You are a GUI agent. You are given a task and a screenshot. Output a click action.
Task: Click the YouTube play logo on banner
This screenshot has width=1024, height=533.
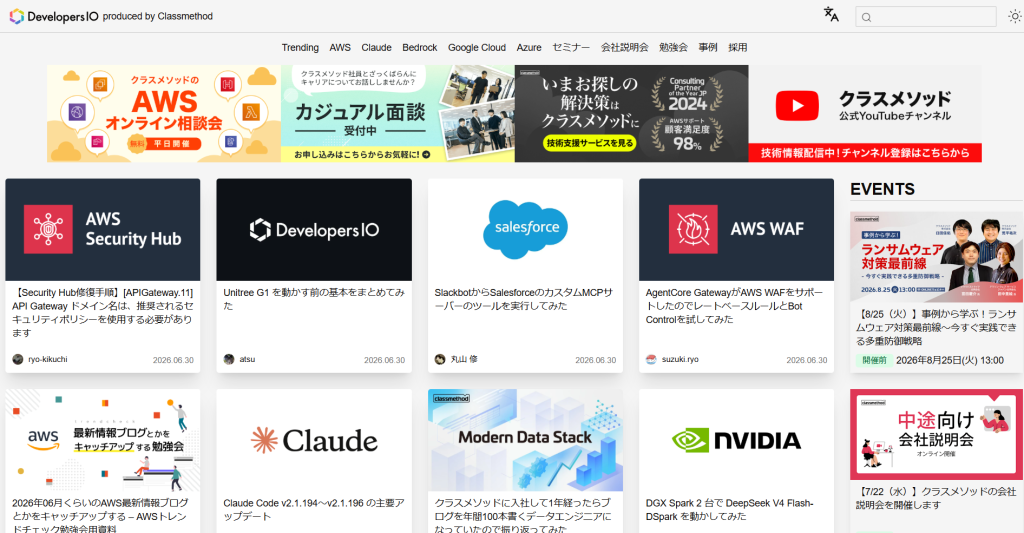[x=797, y=106]
